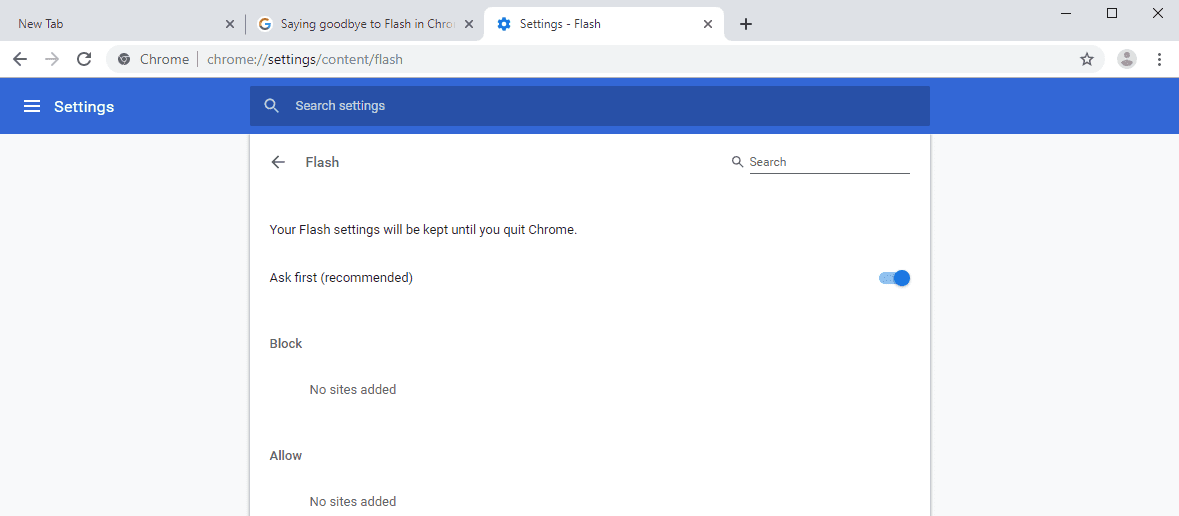Click the address bar URL chrome://settings/content/flash
The width and height of the screenshot is (1179, 516).
(x=305, y=59)
